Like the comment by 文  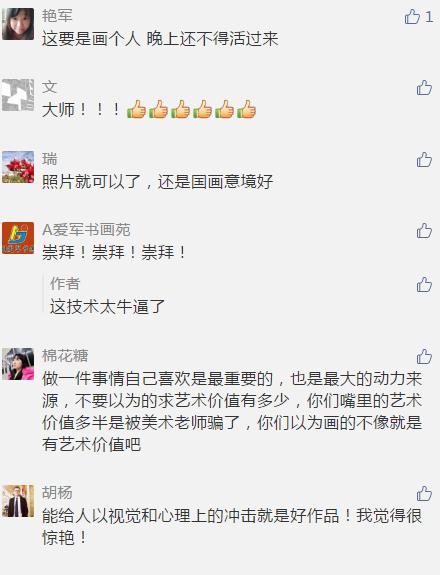tap(424, 88)
